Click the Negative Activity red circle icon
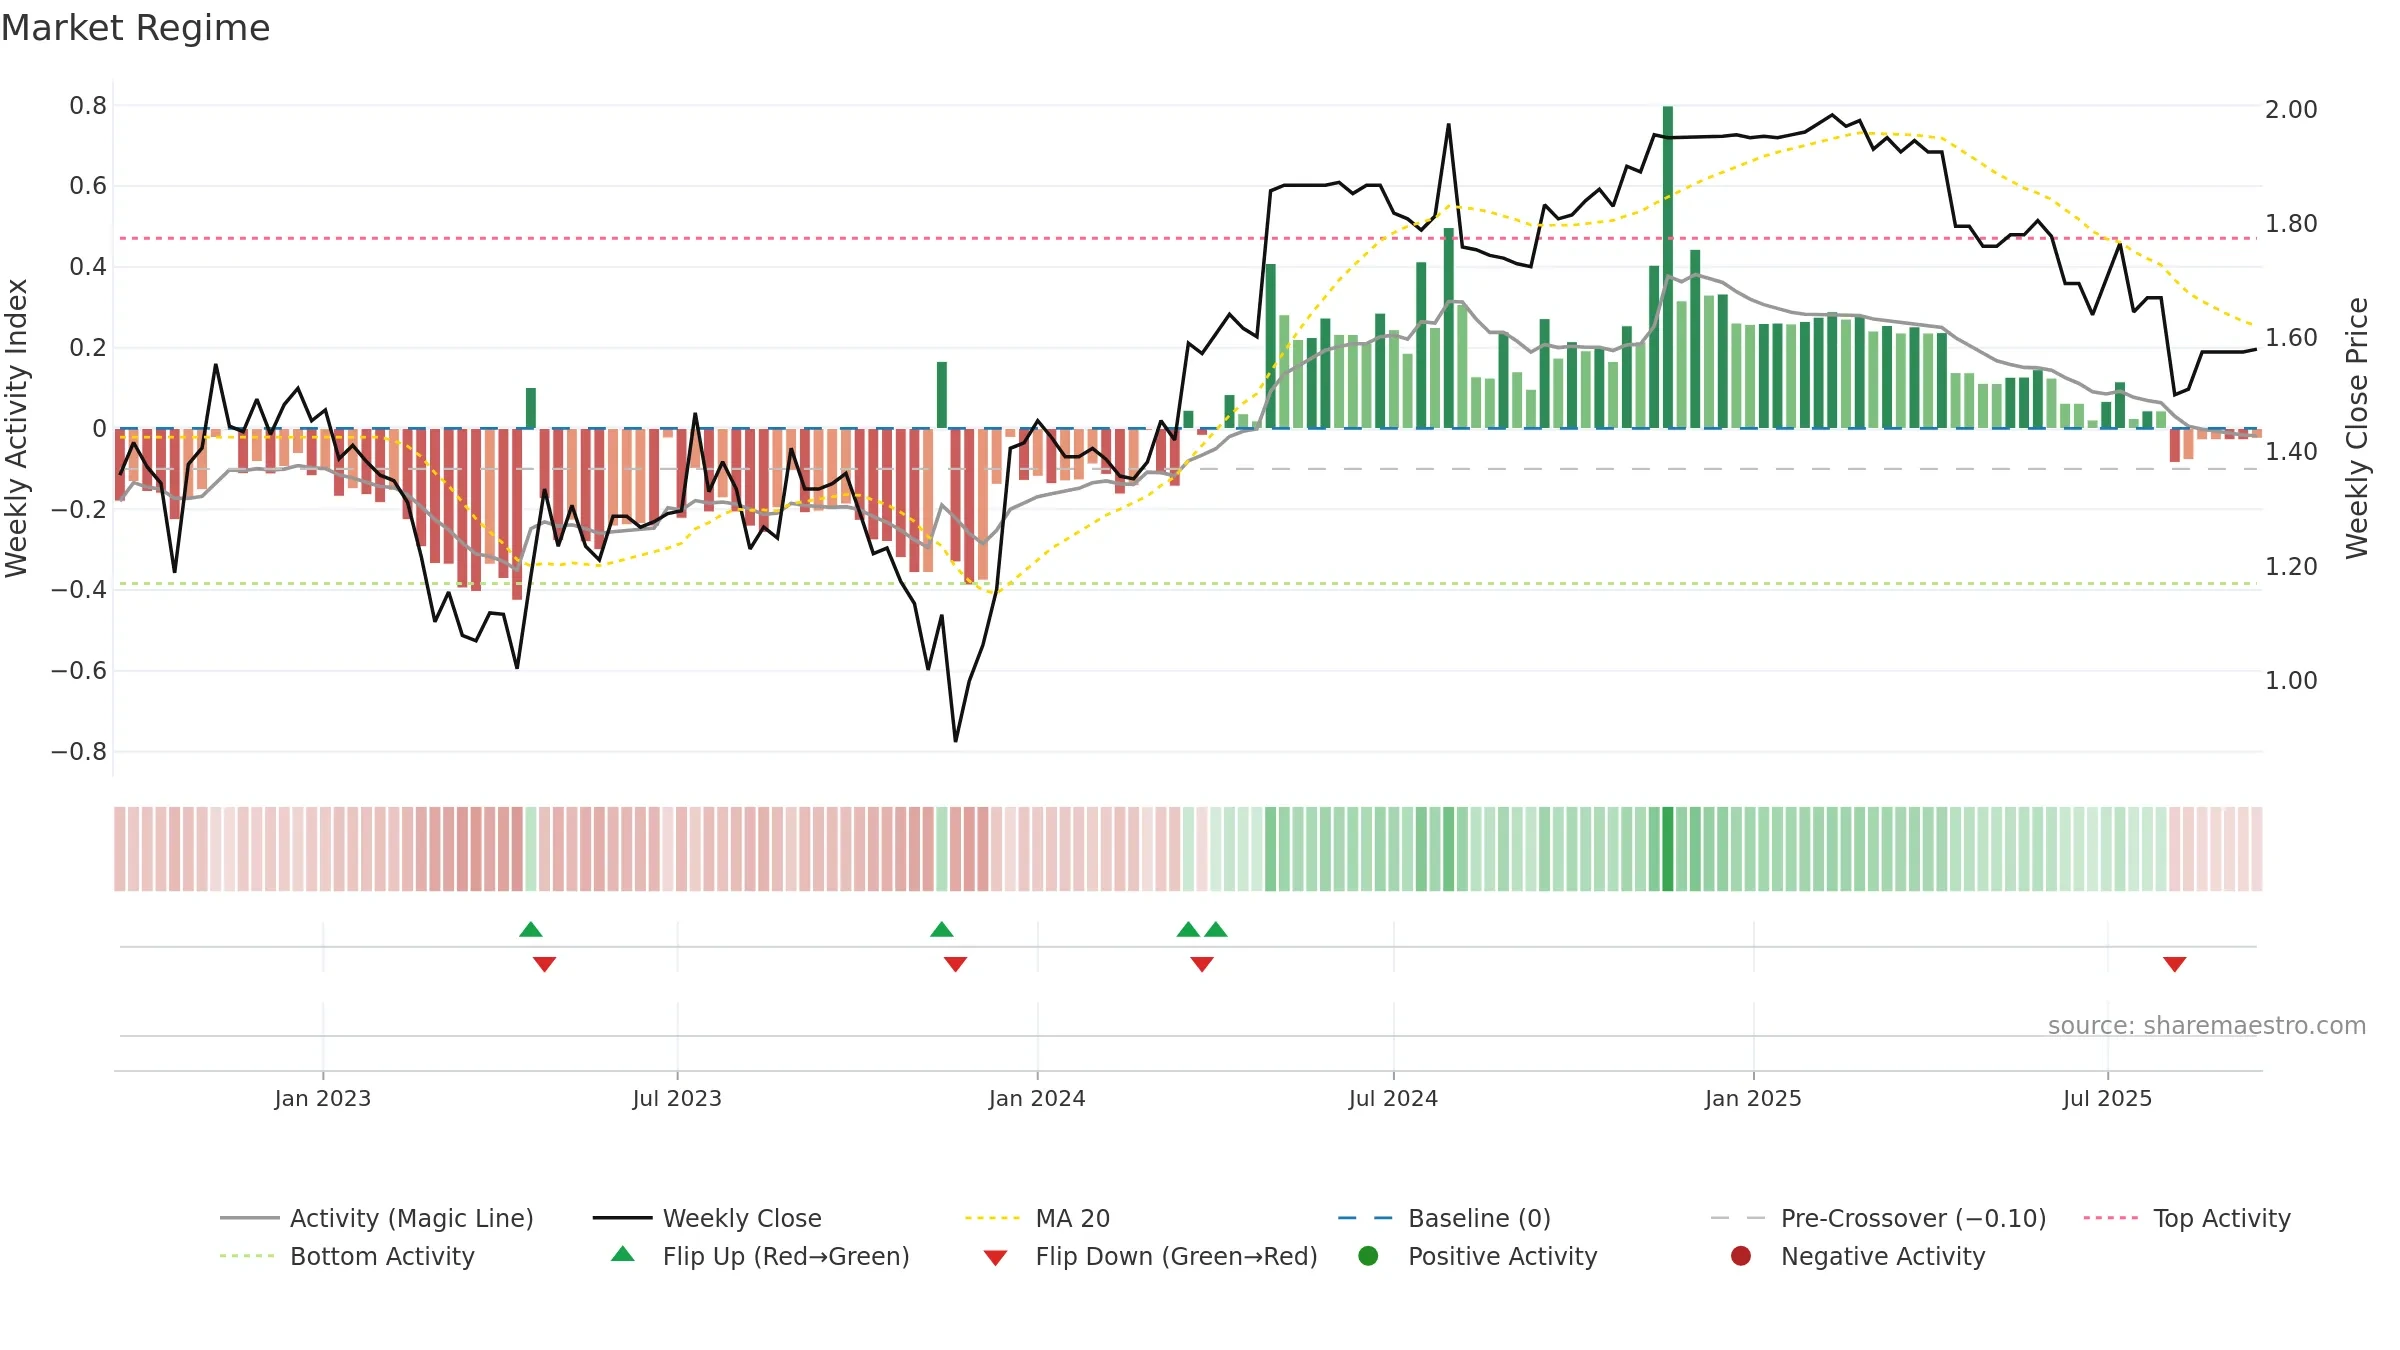The width and height of the screenshot is (2400, 1350). pyautogui.click(x=1741, y=1255)
